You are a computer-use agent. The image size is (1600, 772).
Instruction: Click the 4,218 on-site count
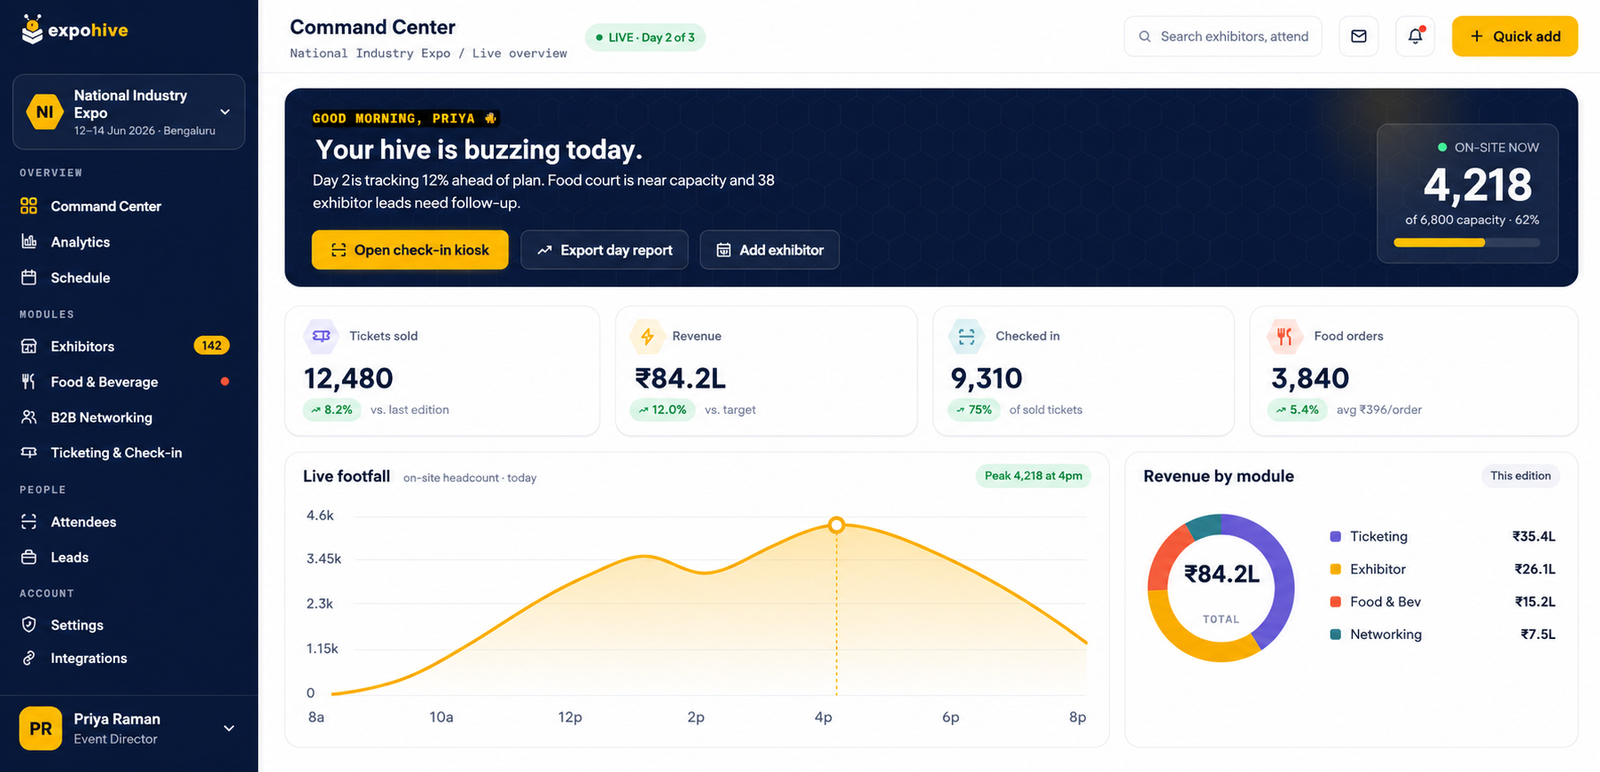point(1477,185)
